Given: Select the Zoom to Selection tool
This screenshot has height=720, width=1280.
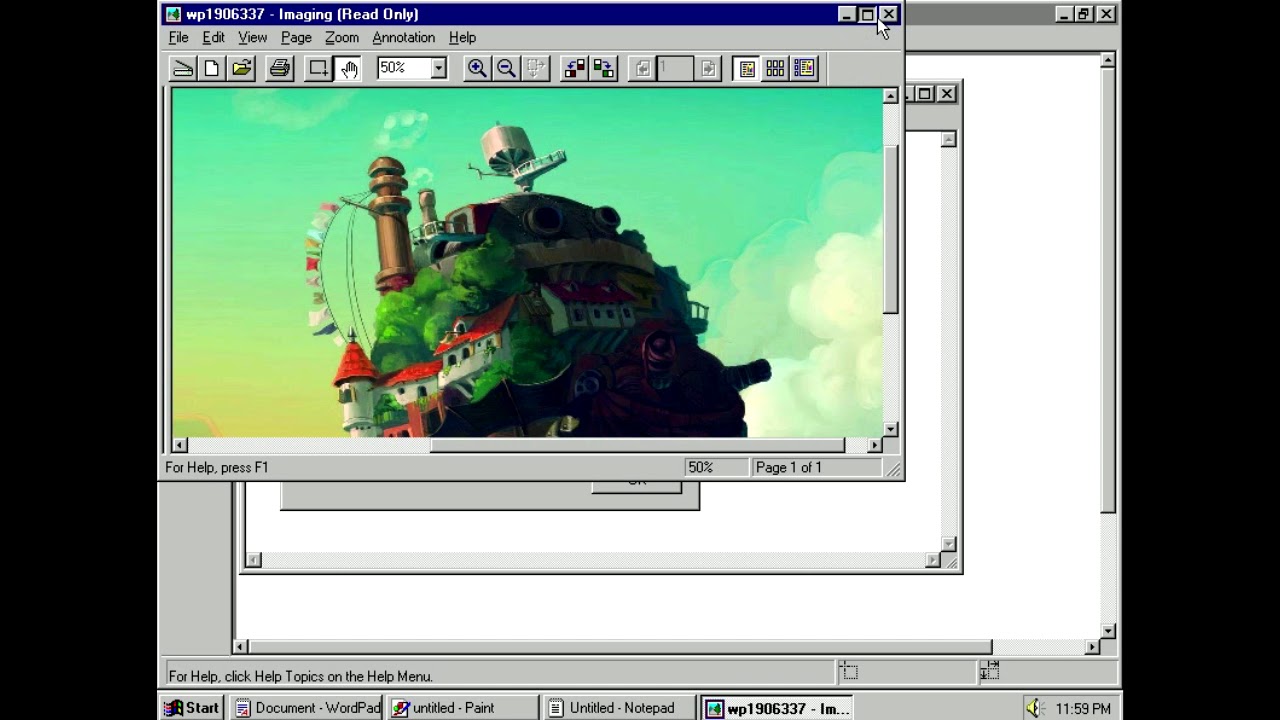Looking at the screenshot, I should [318, 68].
